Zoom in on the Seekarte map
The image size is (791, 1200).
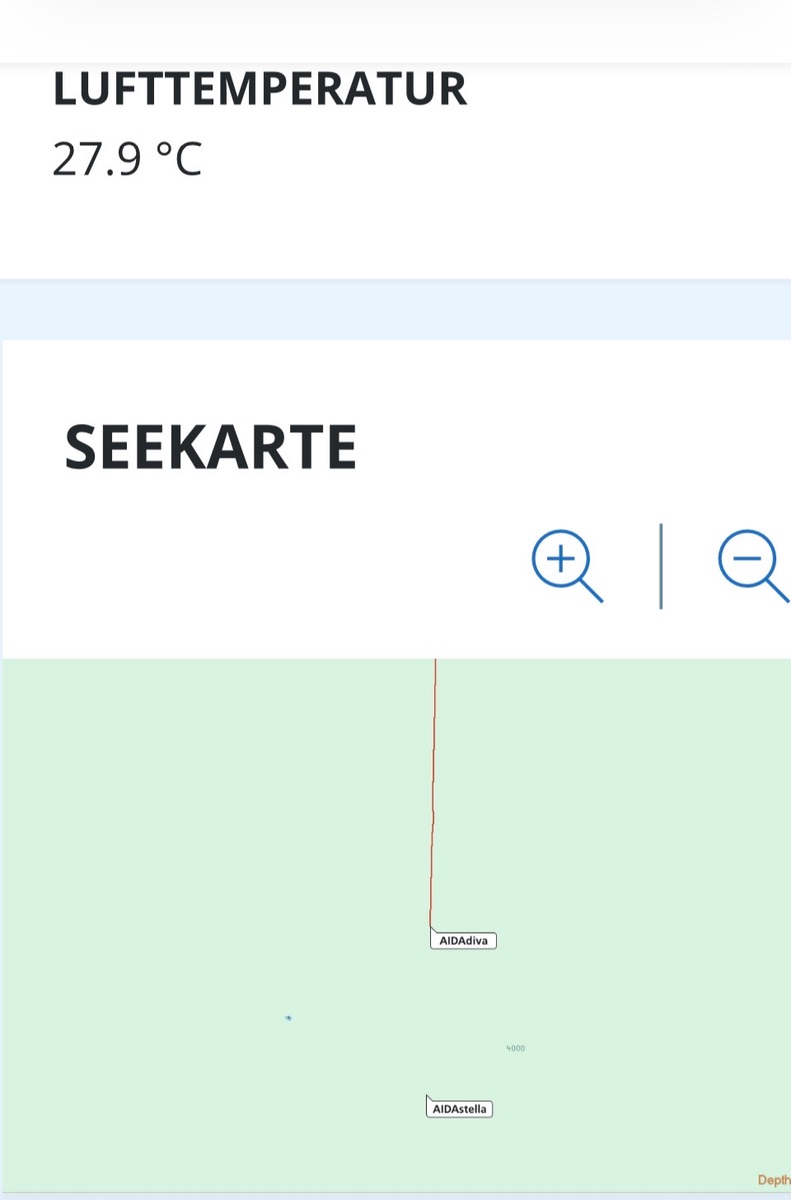[x=565, y=563]
